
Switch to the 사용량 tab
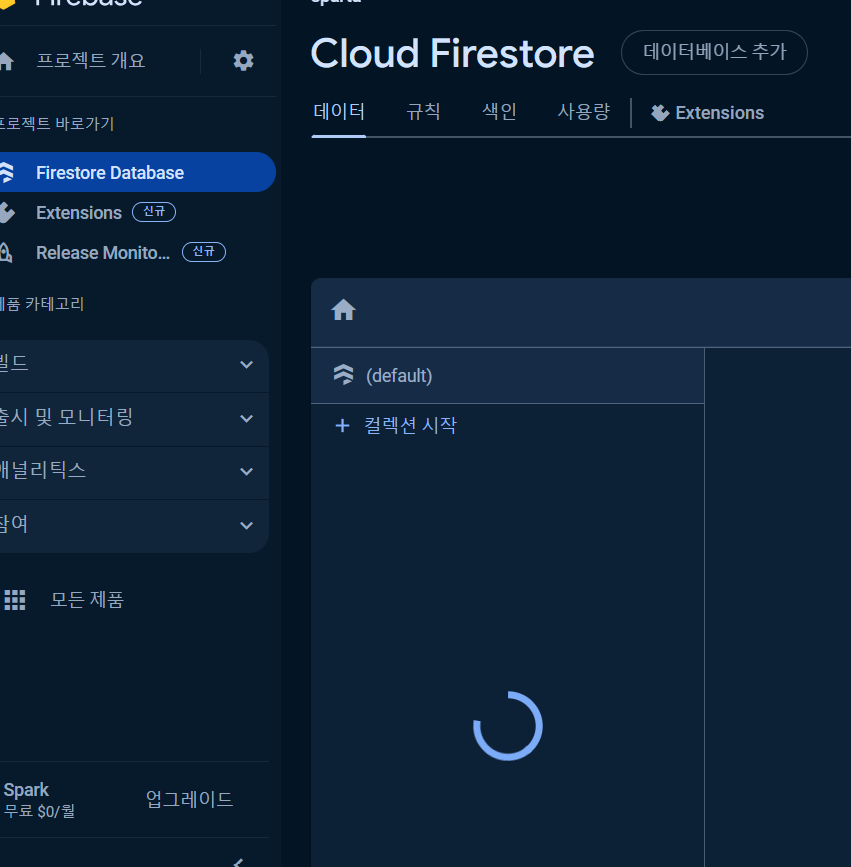(583, 112)
